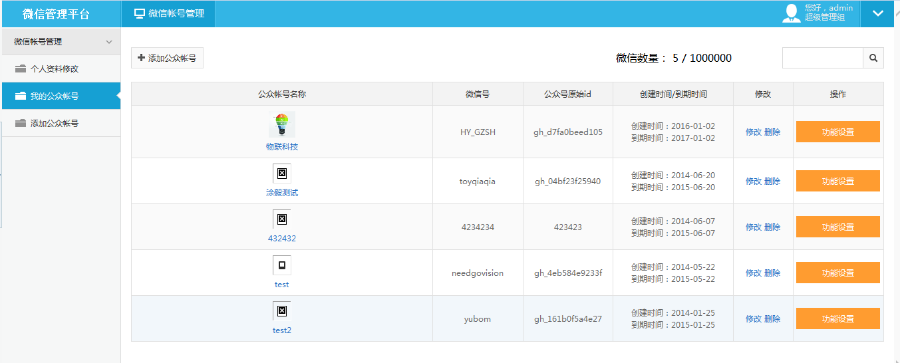This screenshot has height=363, width=900.
Task: Click the gh_161b0f5a4e27 cell
Action: click(568, 319)
